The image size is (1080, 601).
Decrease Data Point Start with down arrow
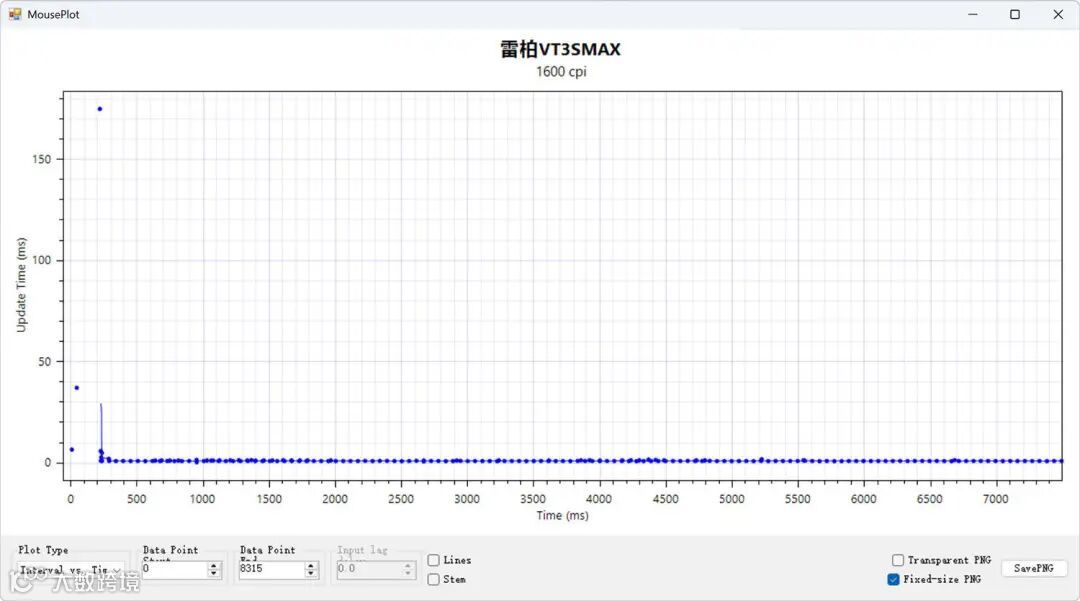[214, 573]
